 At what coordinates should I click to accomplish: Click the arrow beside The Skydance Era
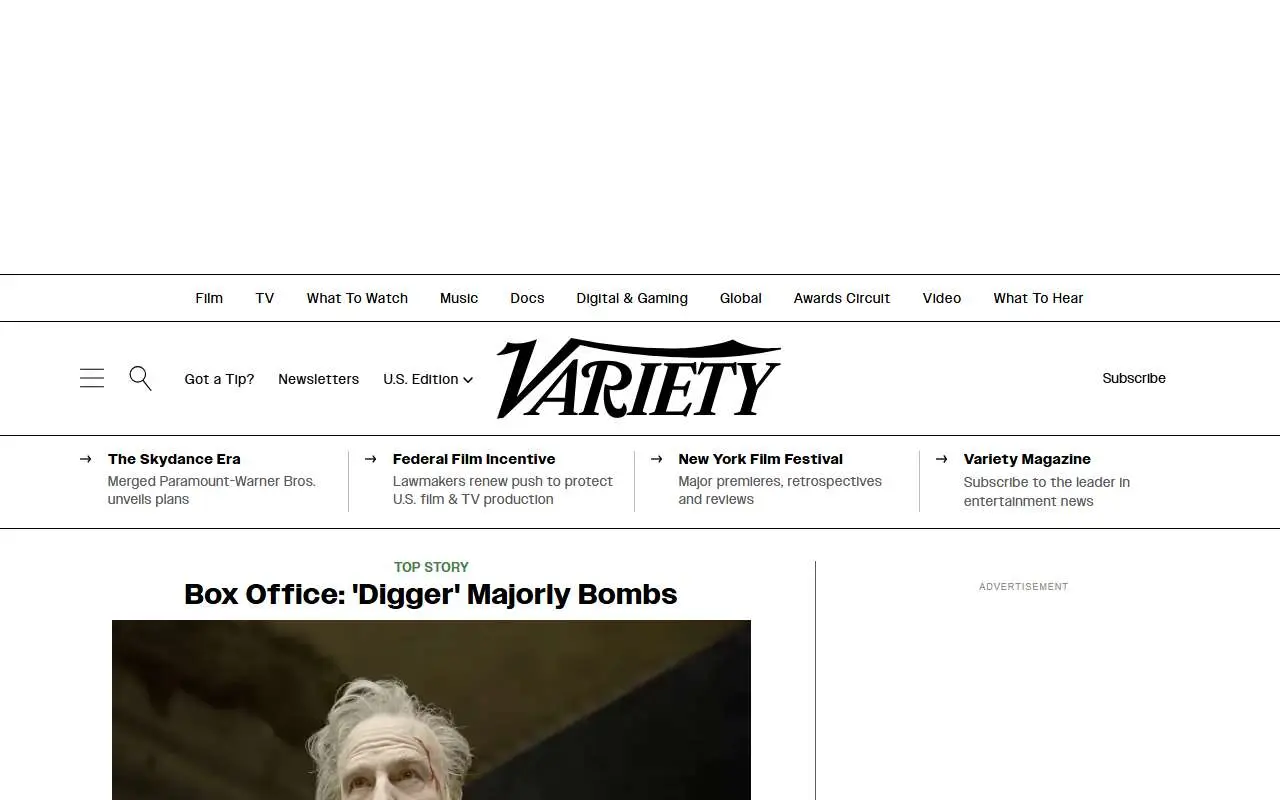pos(86,459)
